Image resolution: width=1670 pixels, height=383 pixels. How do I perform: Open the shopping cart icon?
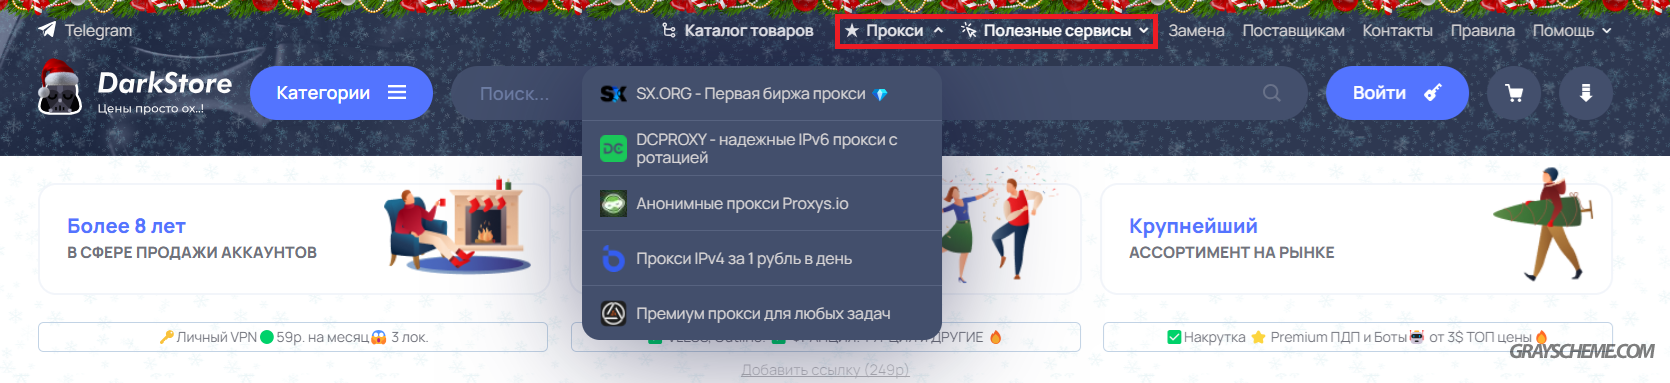1514,93
